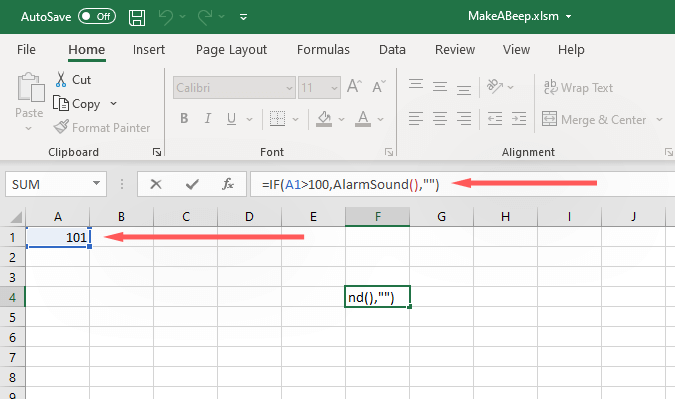Open the Fill Color palette arrow
The width and height of the screenshot is (675, 399).
pyautogui.click(x=341, y=119)
